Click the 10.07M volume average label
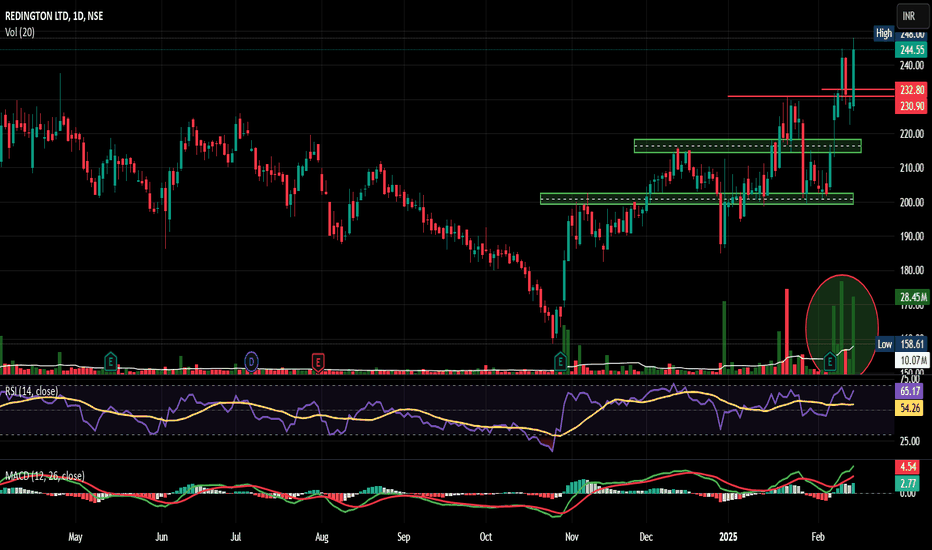Viewport: 932px width, 550px height. [x=912, y=360]
